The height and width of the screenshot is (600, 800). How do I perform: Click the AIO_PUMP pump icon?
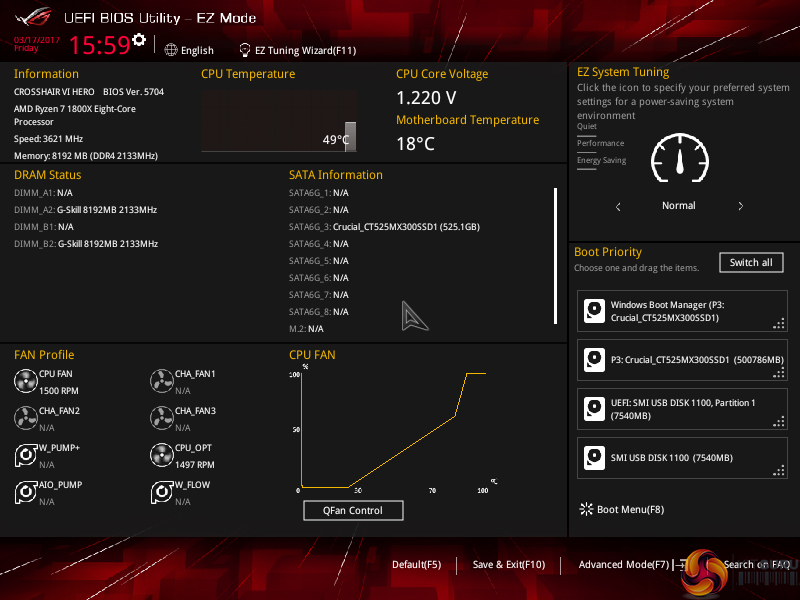point(26,492)
